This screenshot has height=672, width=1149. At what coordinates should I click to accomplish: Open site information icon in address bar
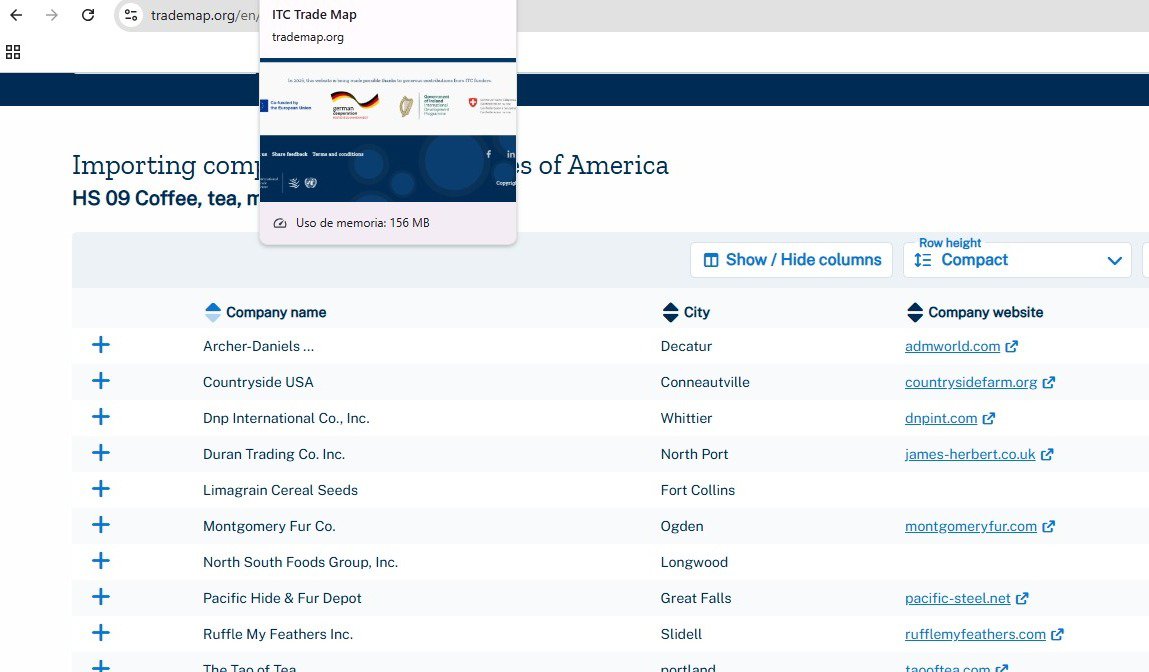click(131, 15)
